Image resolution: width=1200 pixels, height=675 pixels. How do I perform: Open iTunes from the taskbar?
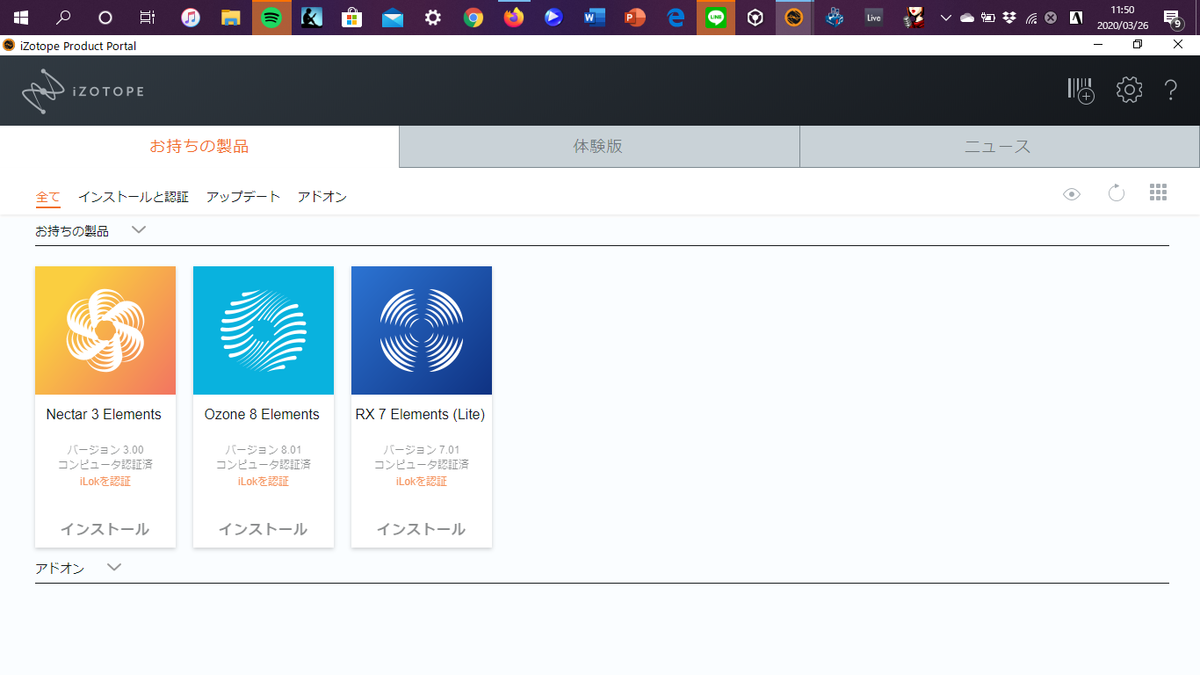(190, 17)
